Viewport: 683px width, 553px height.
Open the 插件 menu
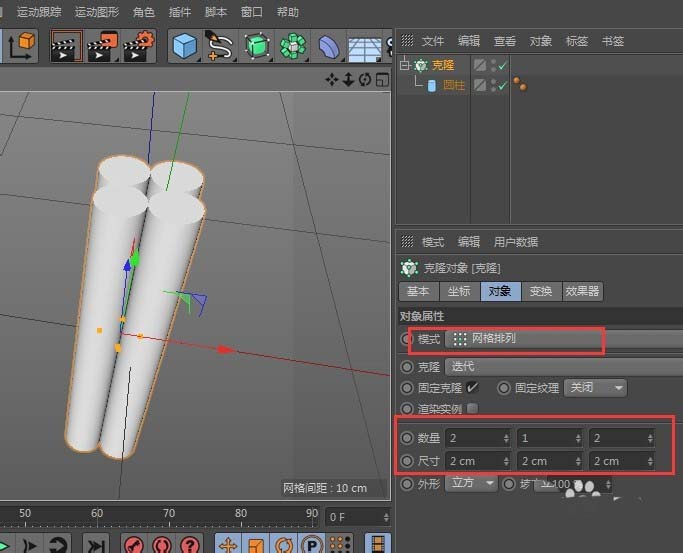tap(180, 12)
